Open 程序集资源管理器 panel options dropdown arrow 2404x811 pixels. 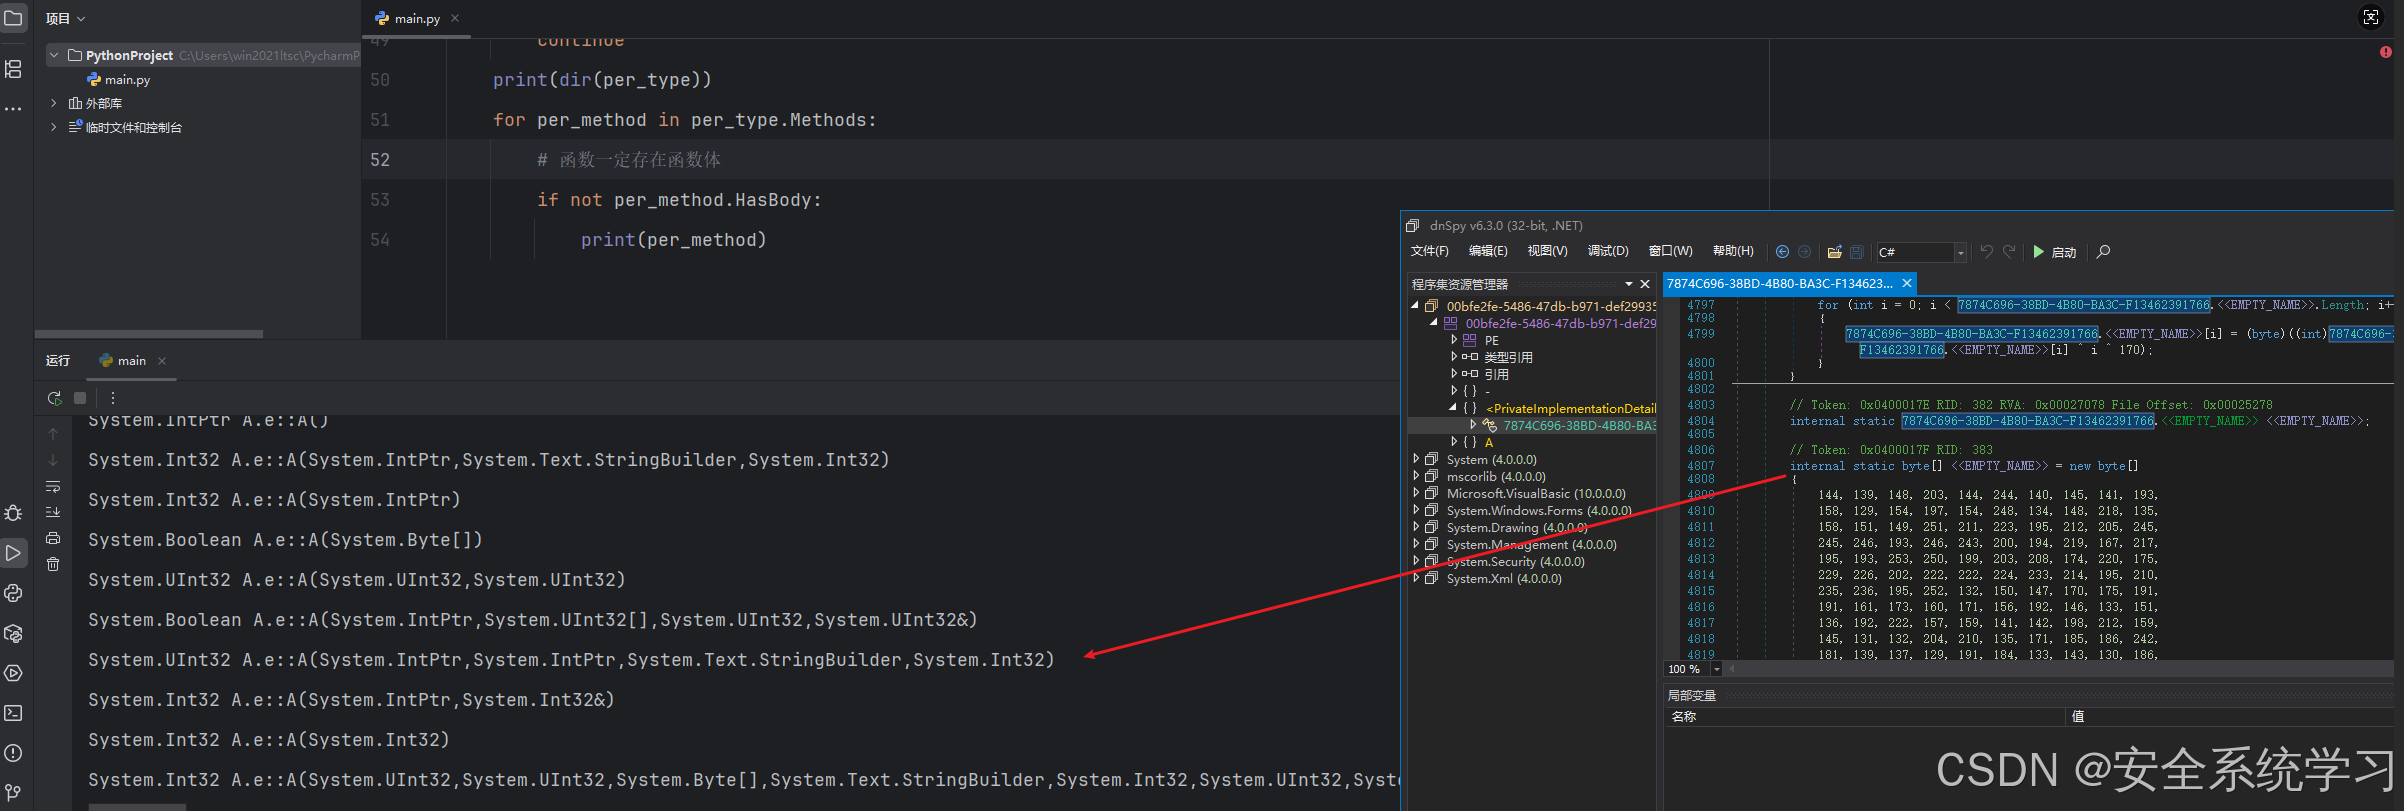coord(1629,285)
